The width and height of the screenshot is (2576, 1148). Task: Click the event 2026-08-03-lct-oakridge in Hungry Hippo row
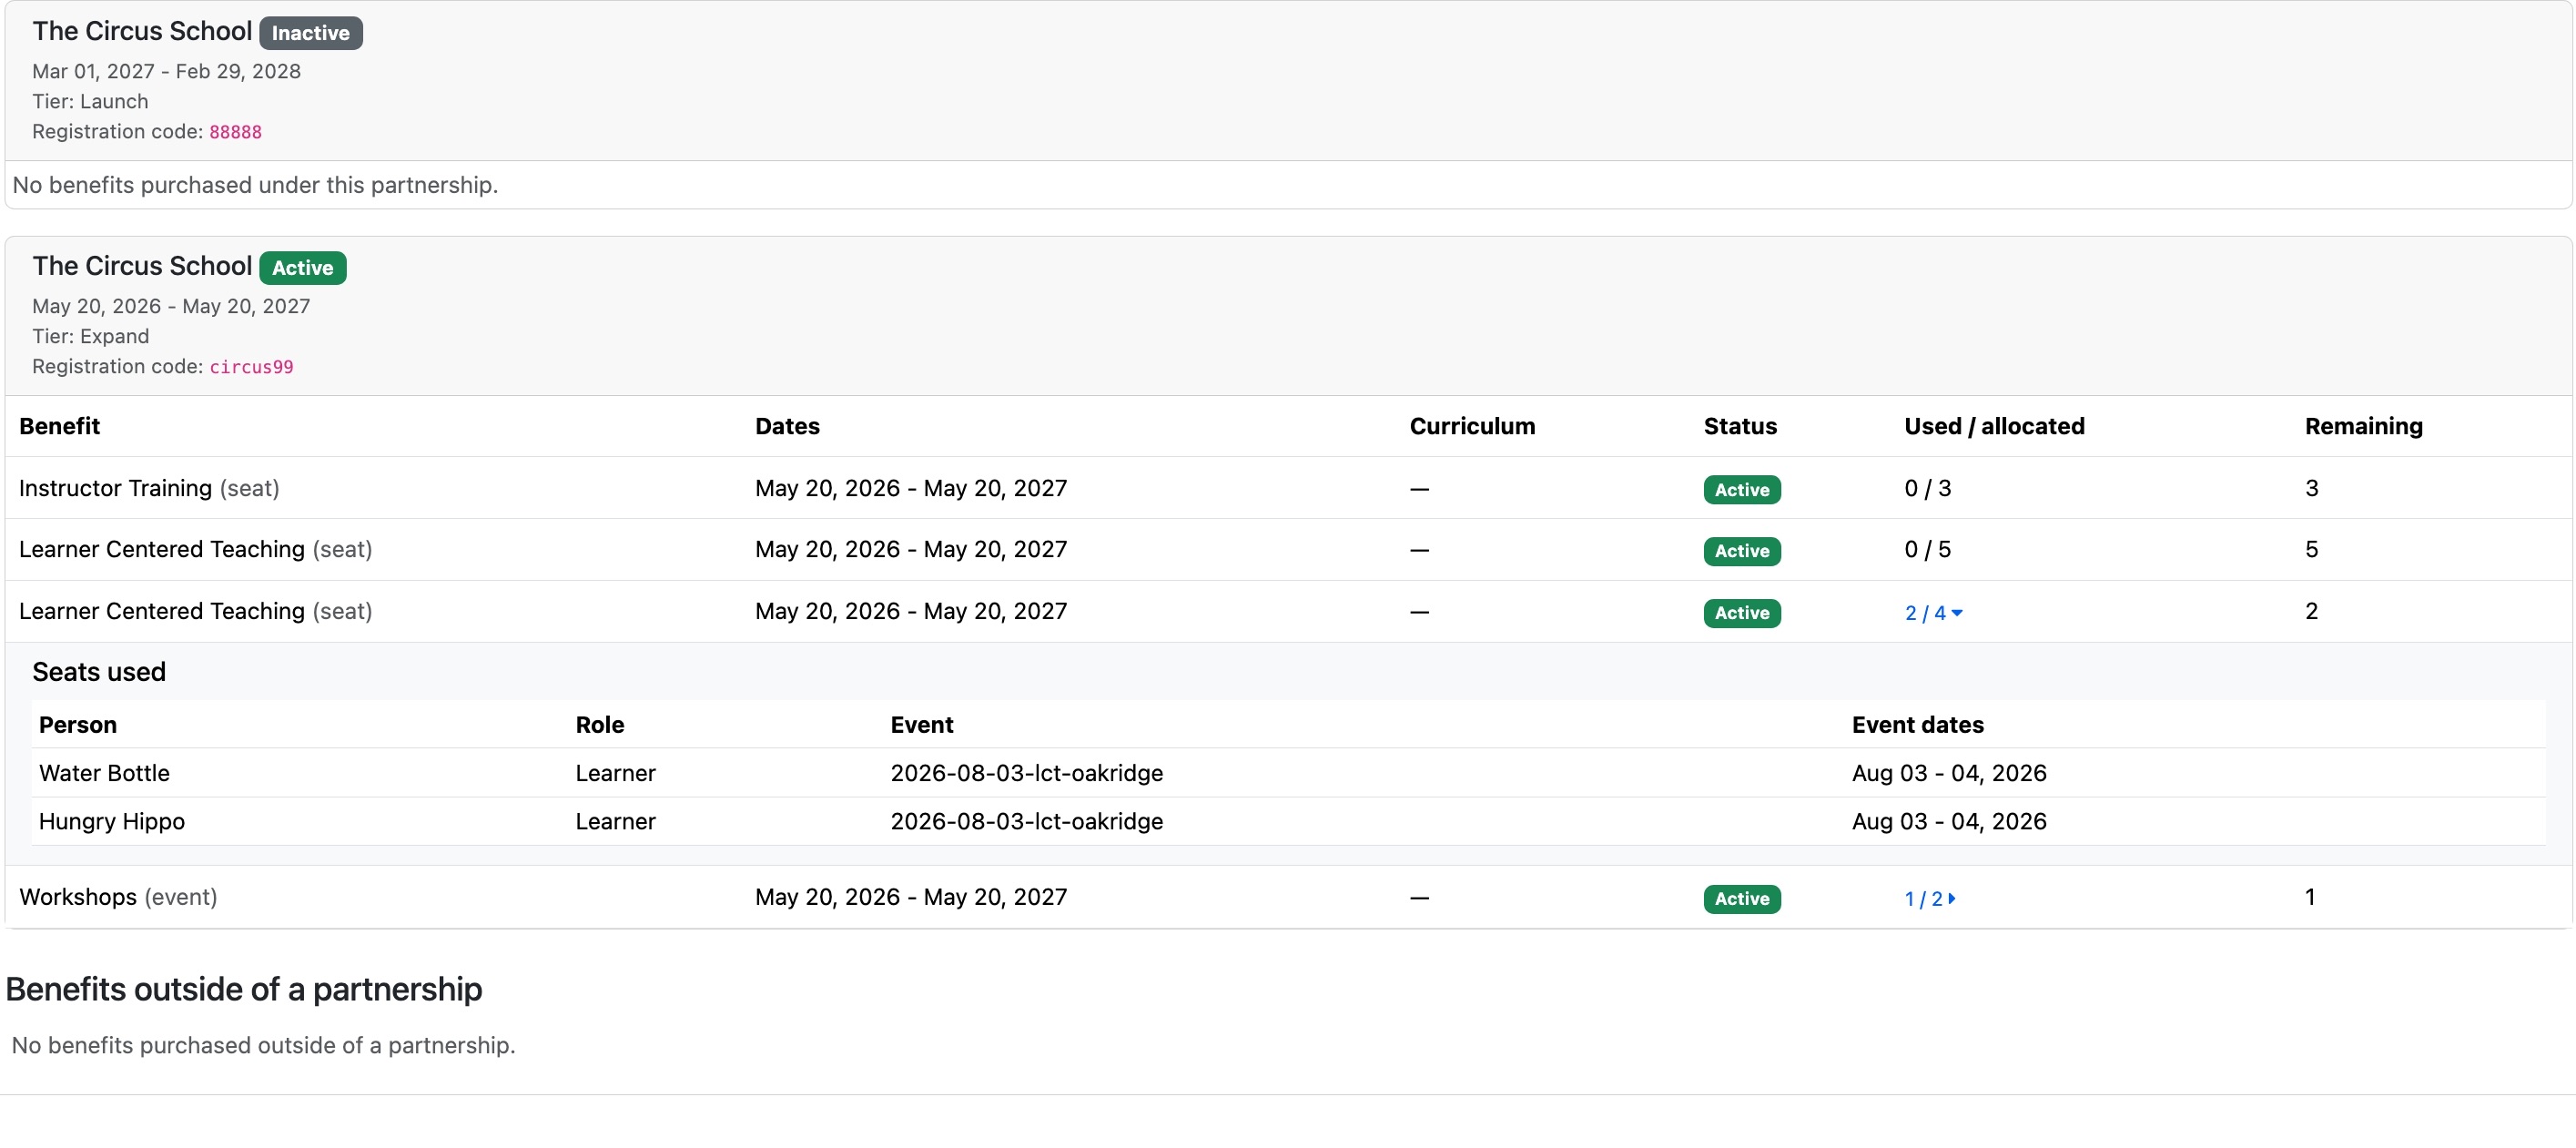tap(1026, 822)
